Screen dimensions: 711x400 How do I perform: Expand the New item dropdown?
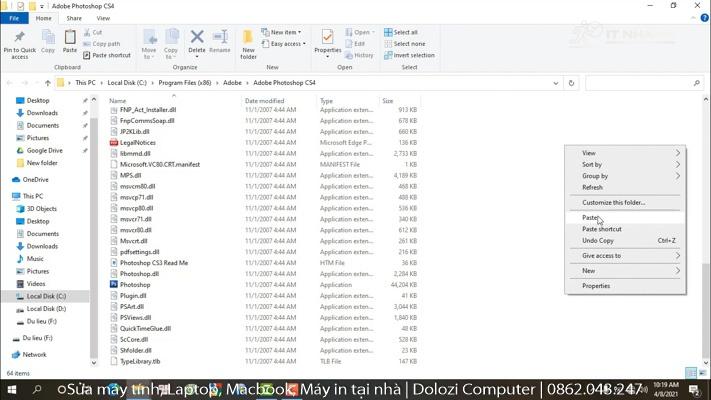pos(284,32)
